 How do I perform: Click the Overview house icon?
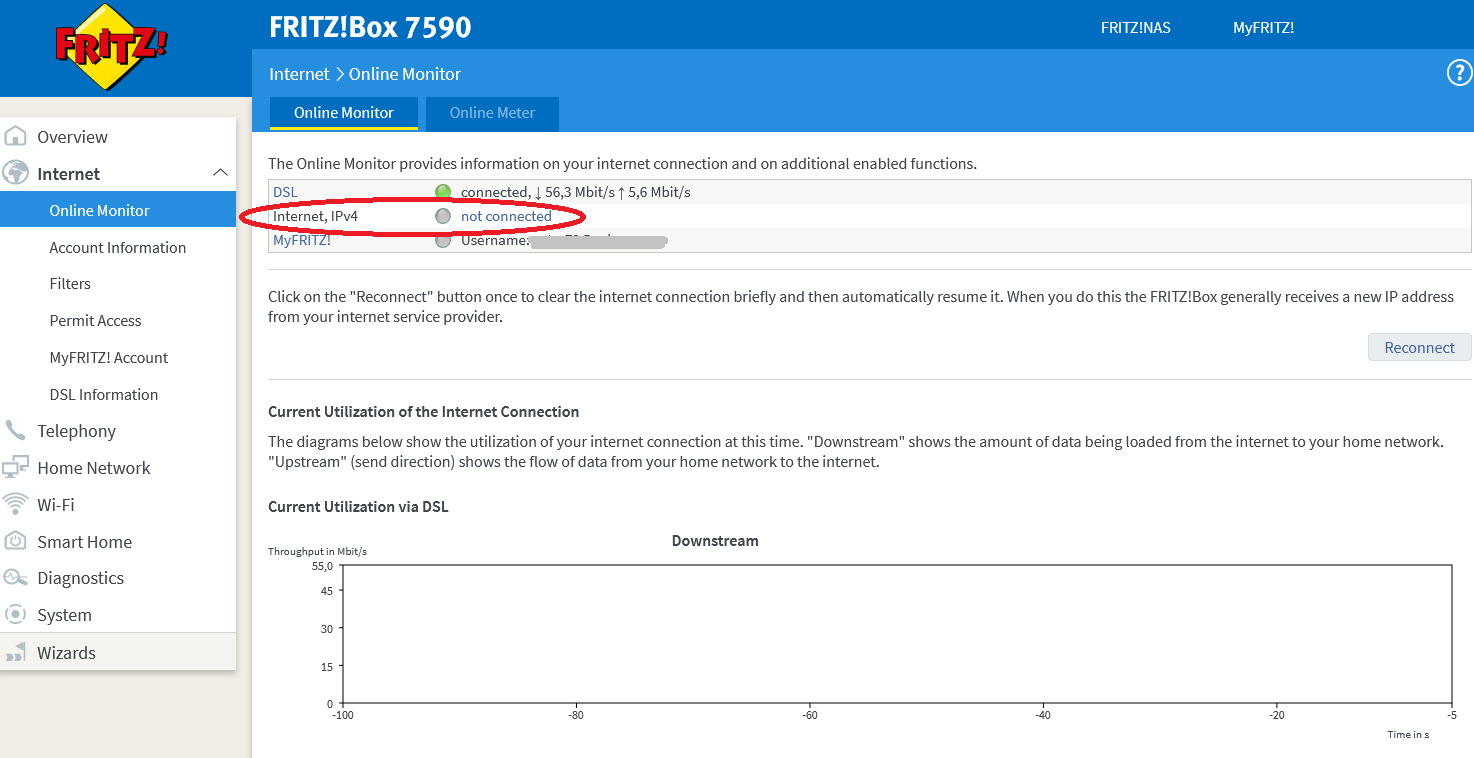(x=15, y=136)
